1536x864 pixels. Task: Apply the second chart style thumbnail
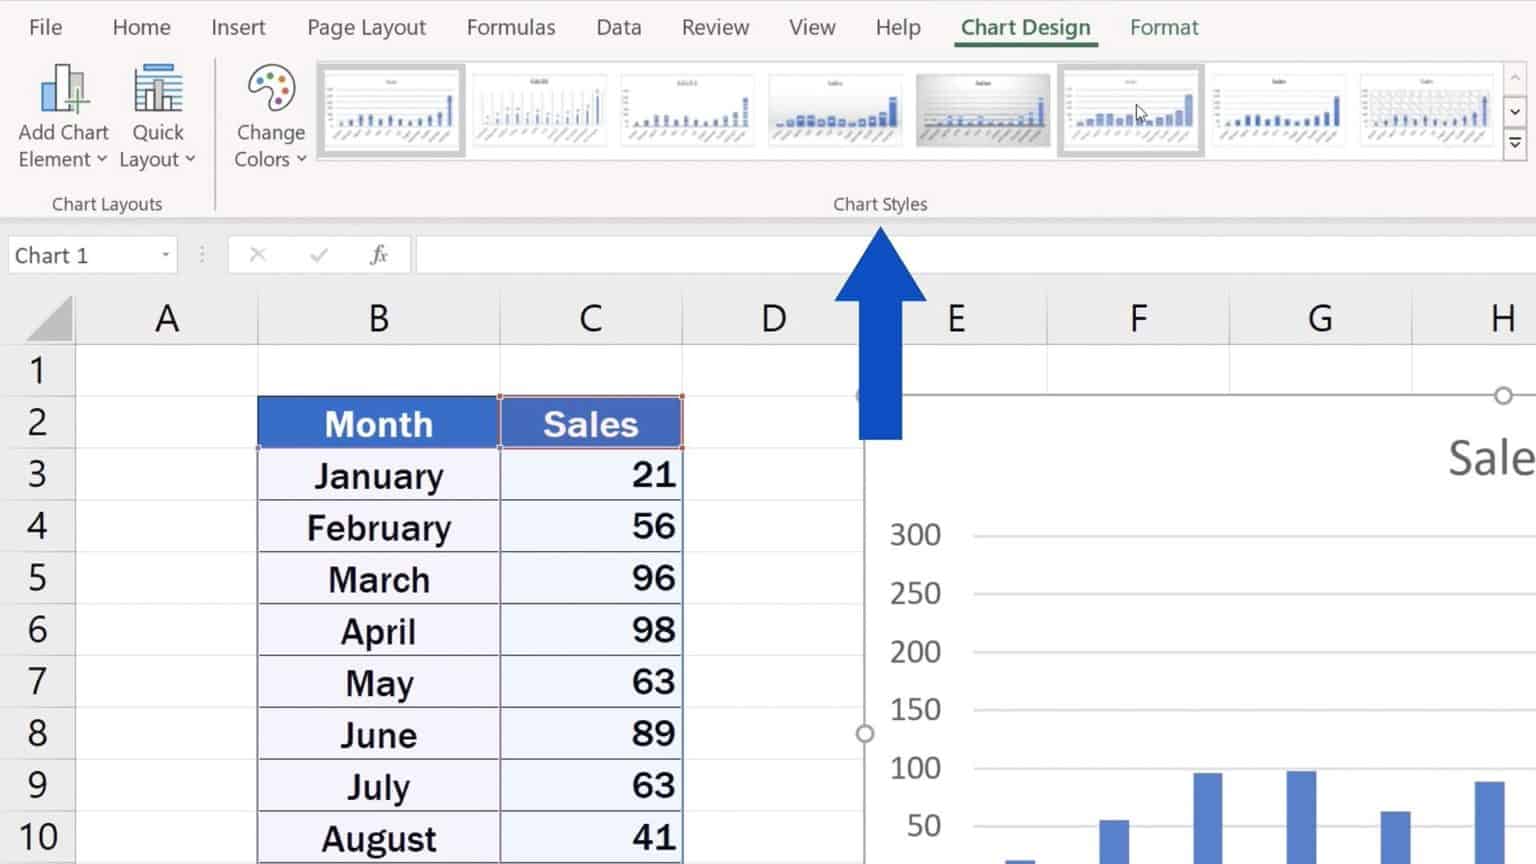click(539, 111)
